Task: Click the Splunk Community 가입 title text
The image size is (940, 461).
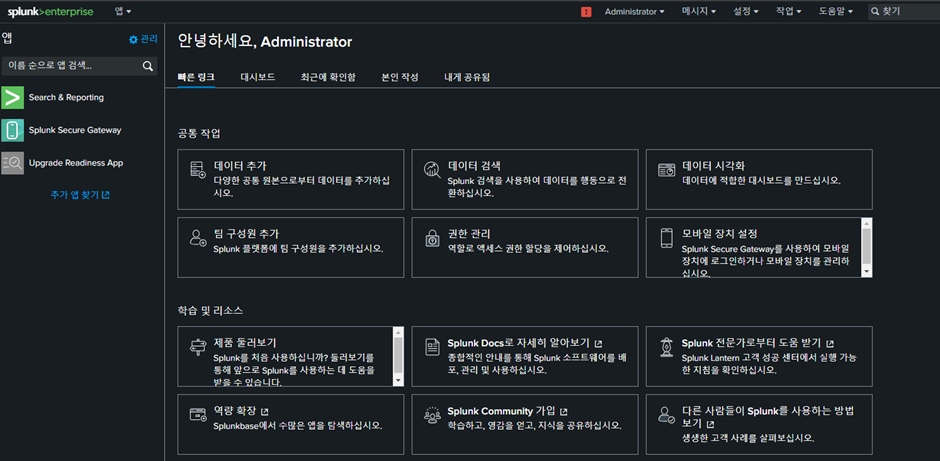Action: (x=501, y=411)
